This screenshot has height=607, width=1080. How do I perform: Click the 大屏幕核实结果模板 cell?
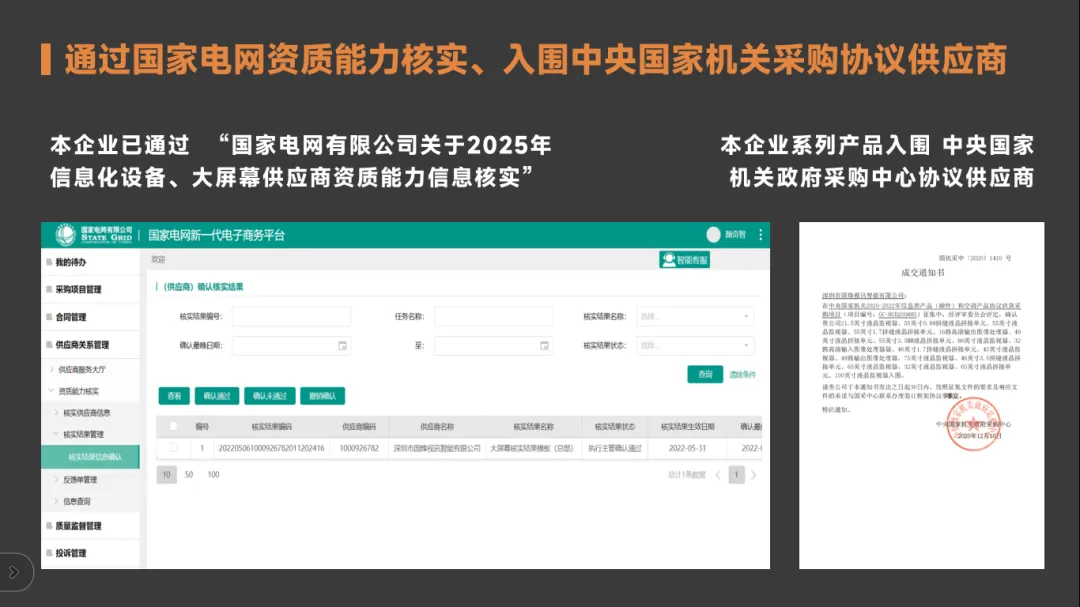[x=532, y=448]
